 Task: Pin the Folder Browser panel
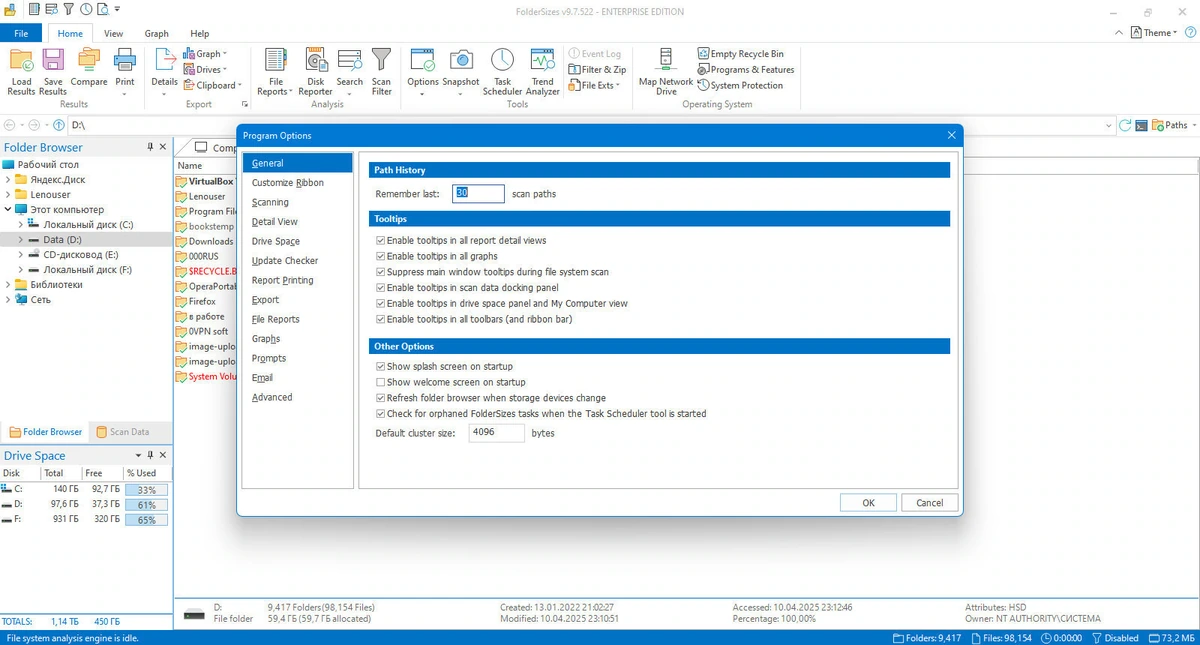click(x=150, y=147)
